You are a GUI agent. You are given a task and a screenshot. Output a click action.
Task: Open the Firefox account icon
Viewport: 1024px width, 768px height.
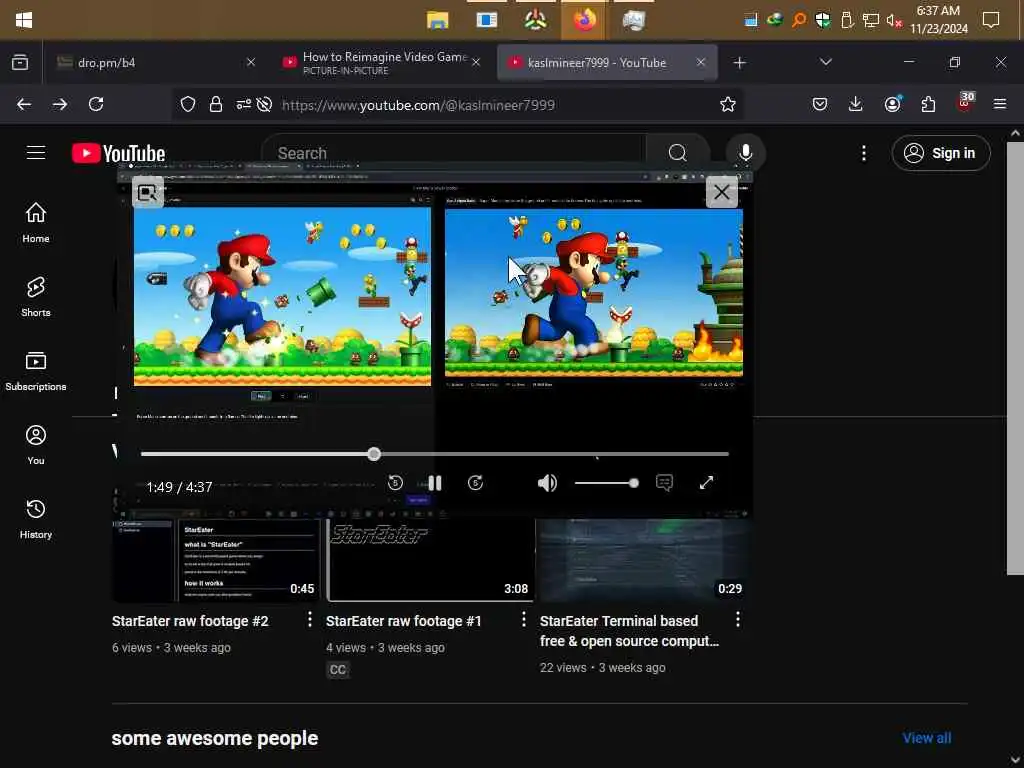point(893,104)
